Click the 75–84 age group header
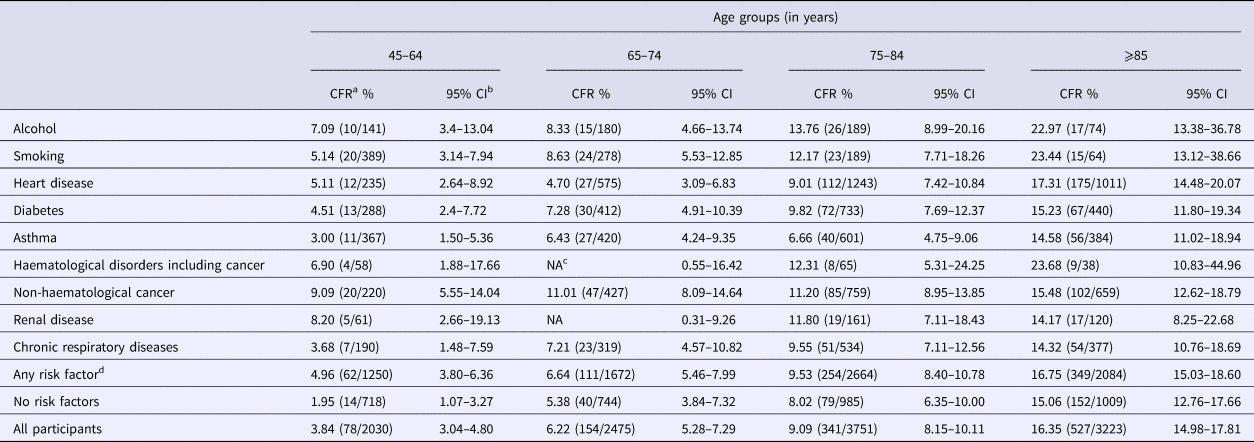 tap(886, 55)
